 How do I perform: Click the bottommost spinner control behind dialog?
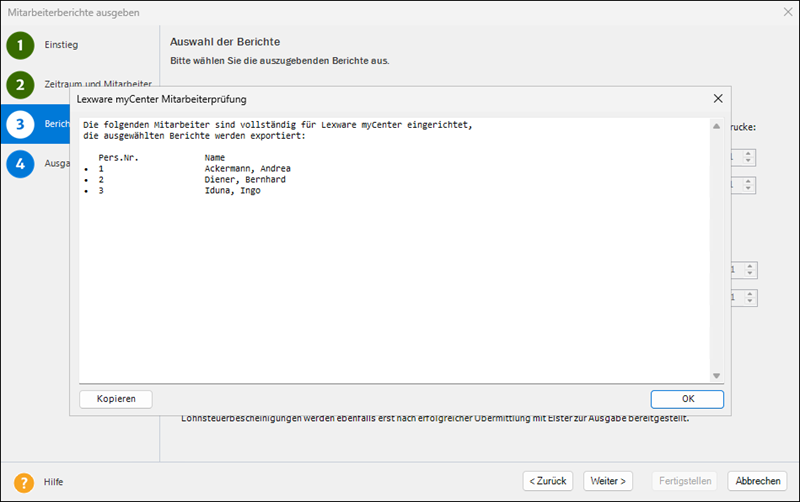(x=750, y=298)
